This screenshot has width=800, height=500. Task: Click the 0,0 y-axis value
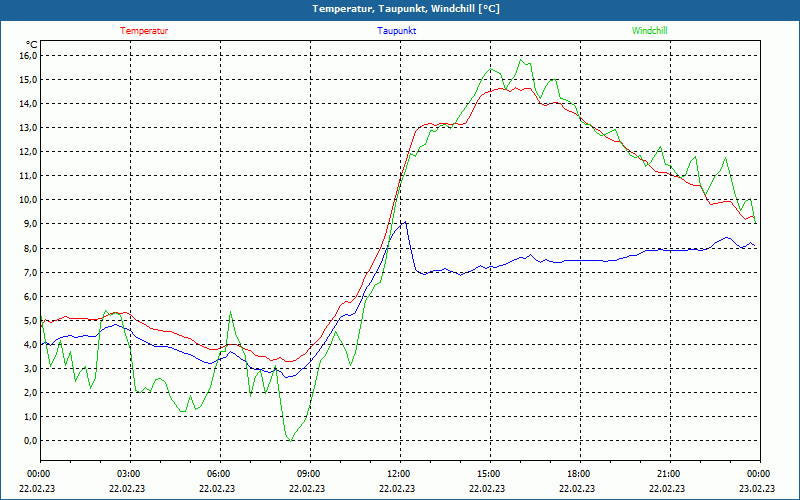pyautogui.click(x=31, y=441)
